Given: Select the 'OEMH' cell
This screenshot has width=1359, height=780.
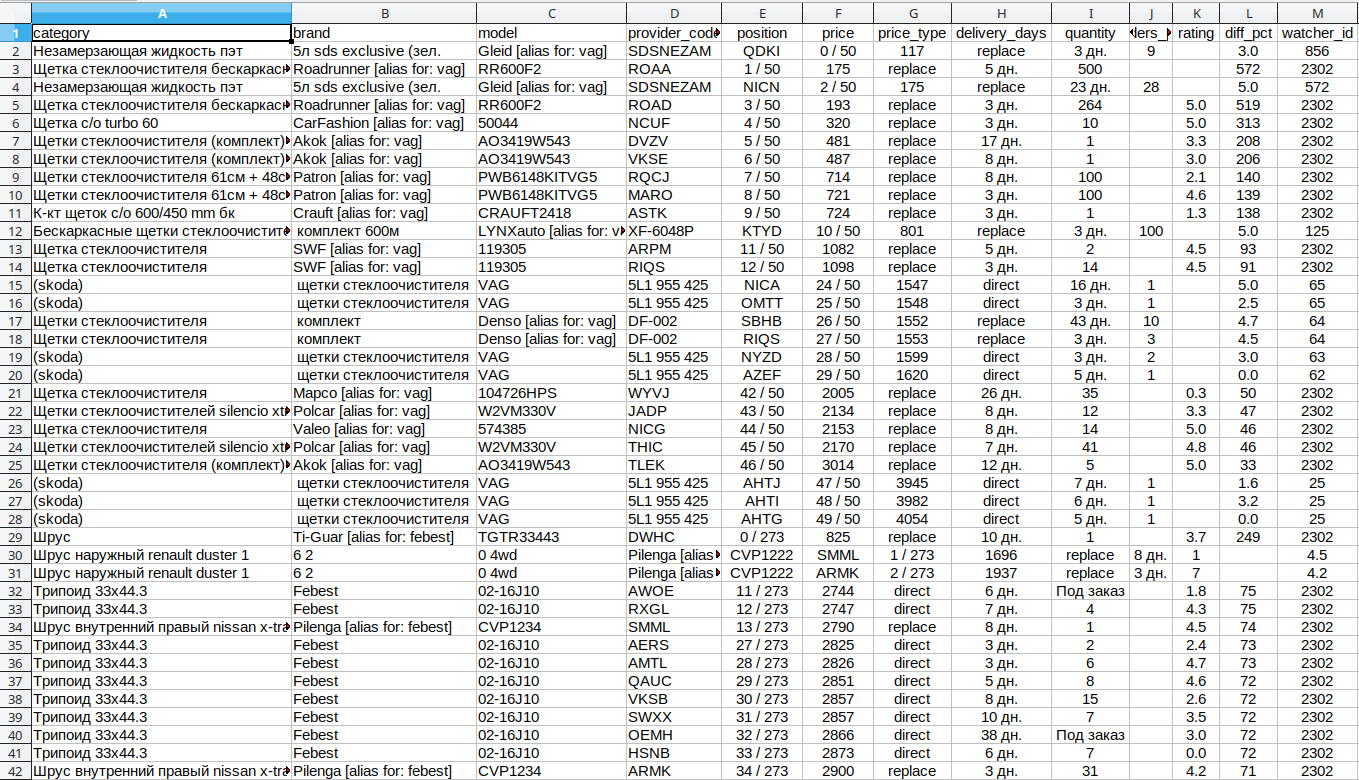Looking at the screenshot, I should click(674, 735).
